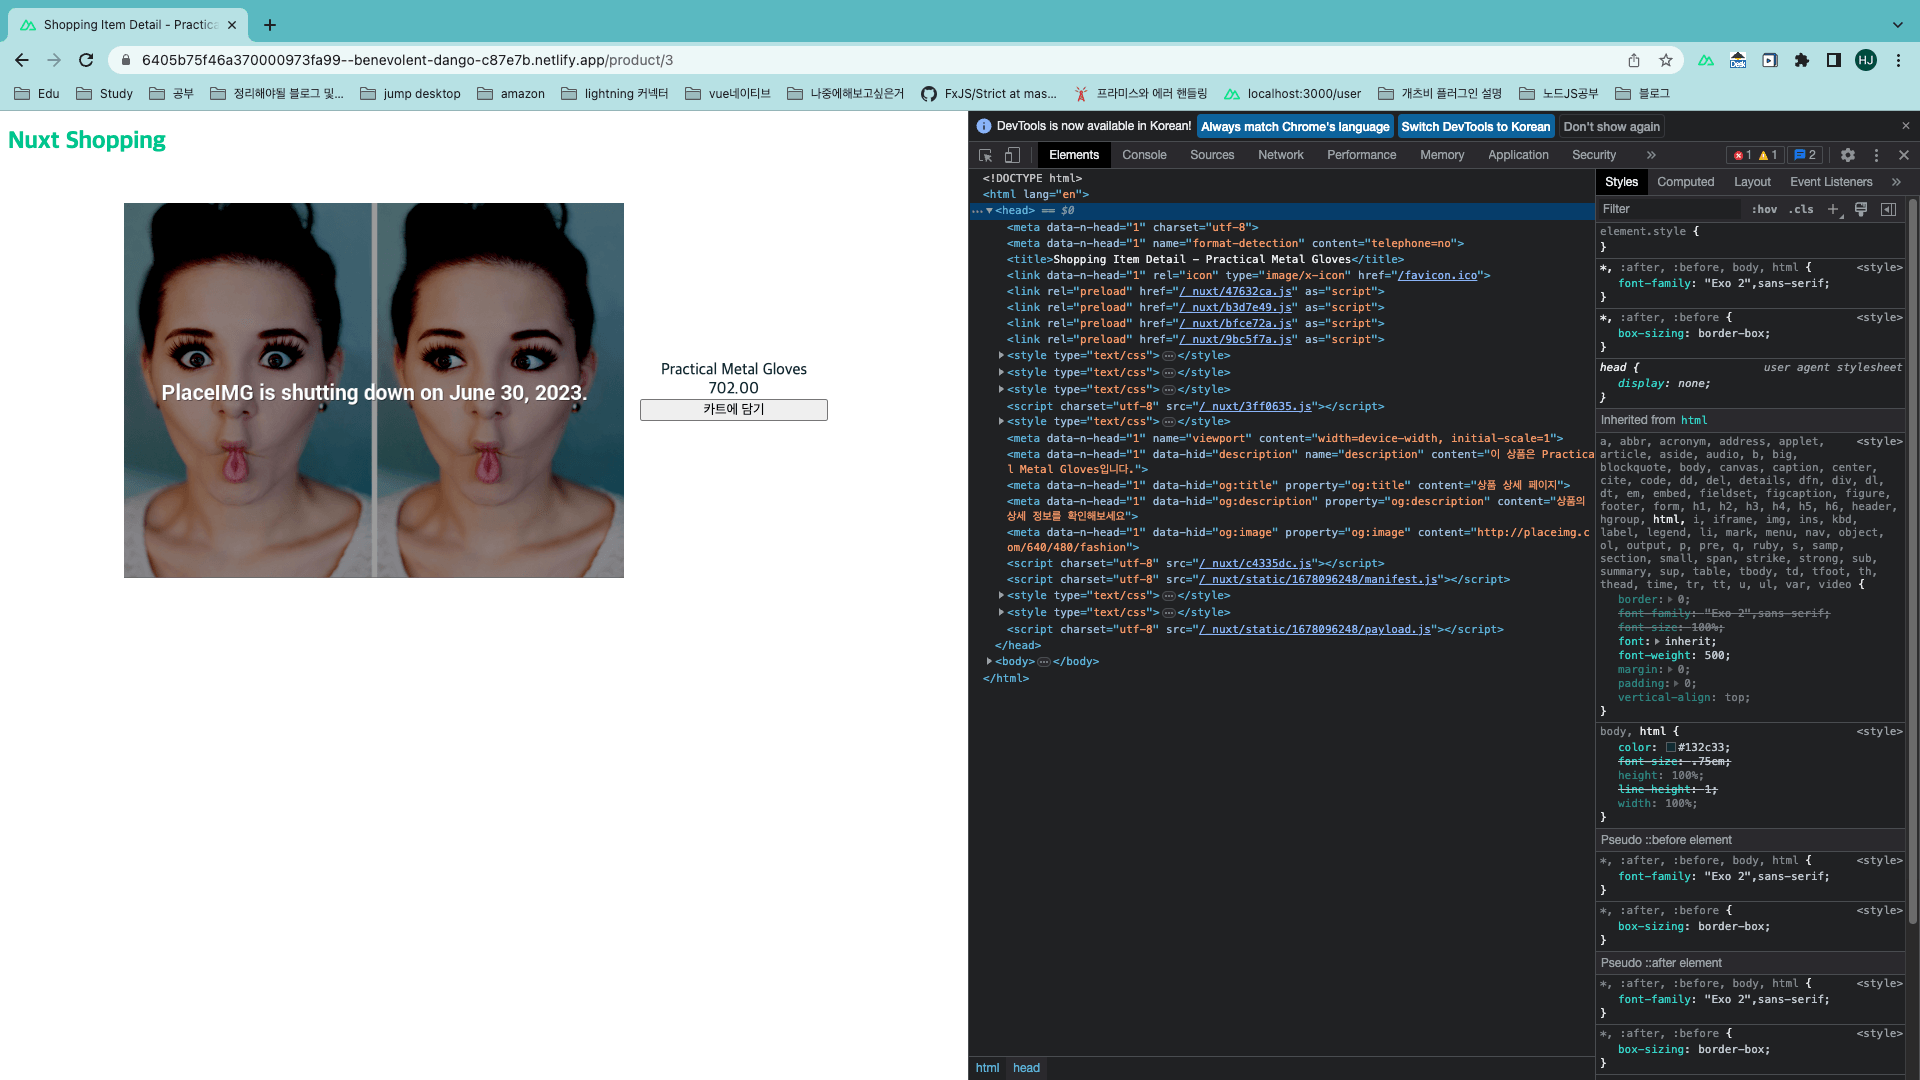Image resolution: width=1920 pixels, height=1080 pixels.
Task: Expand the first style type="text/css" node
Action: pos(1001,355)
